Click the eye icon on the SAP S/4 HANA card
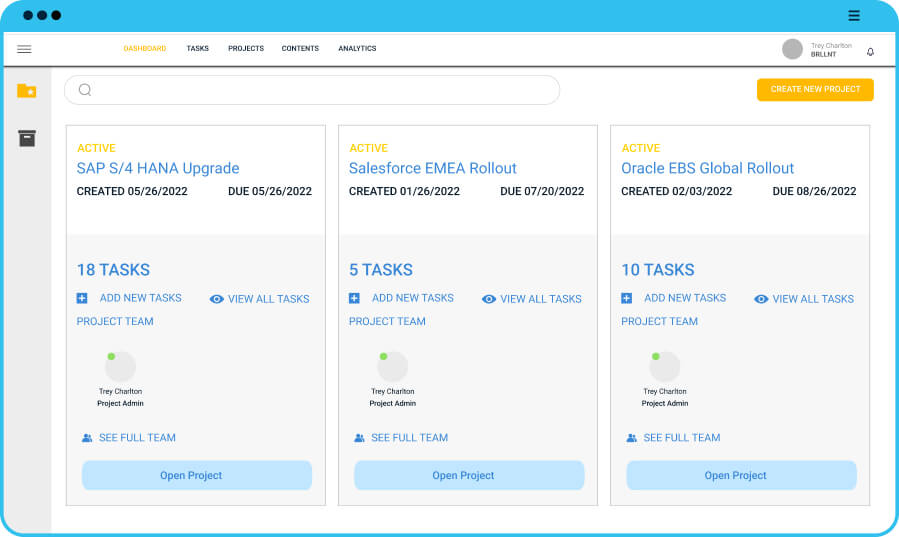The image size is (899, 537). pos(217,299)
